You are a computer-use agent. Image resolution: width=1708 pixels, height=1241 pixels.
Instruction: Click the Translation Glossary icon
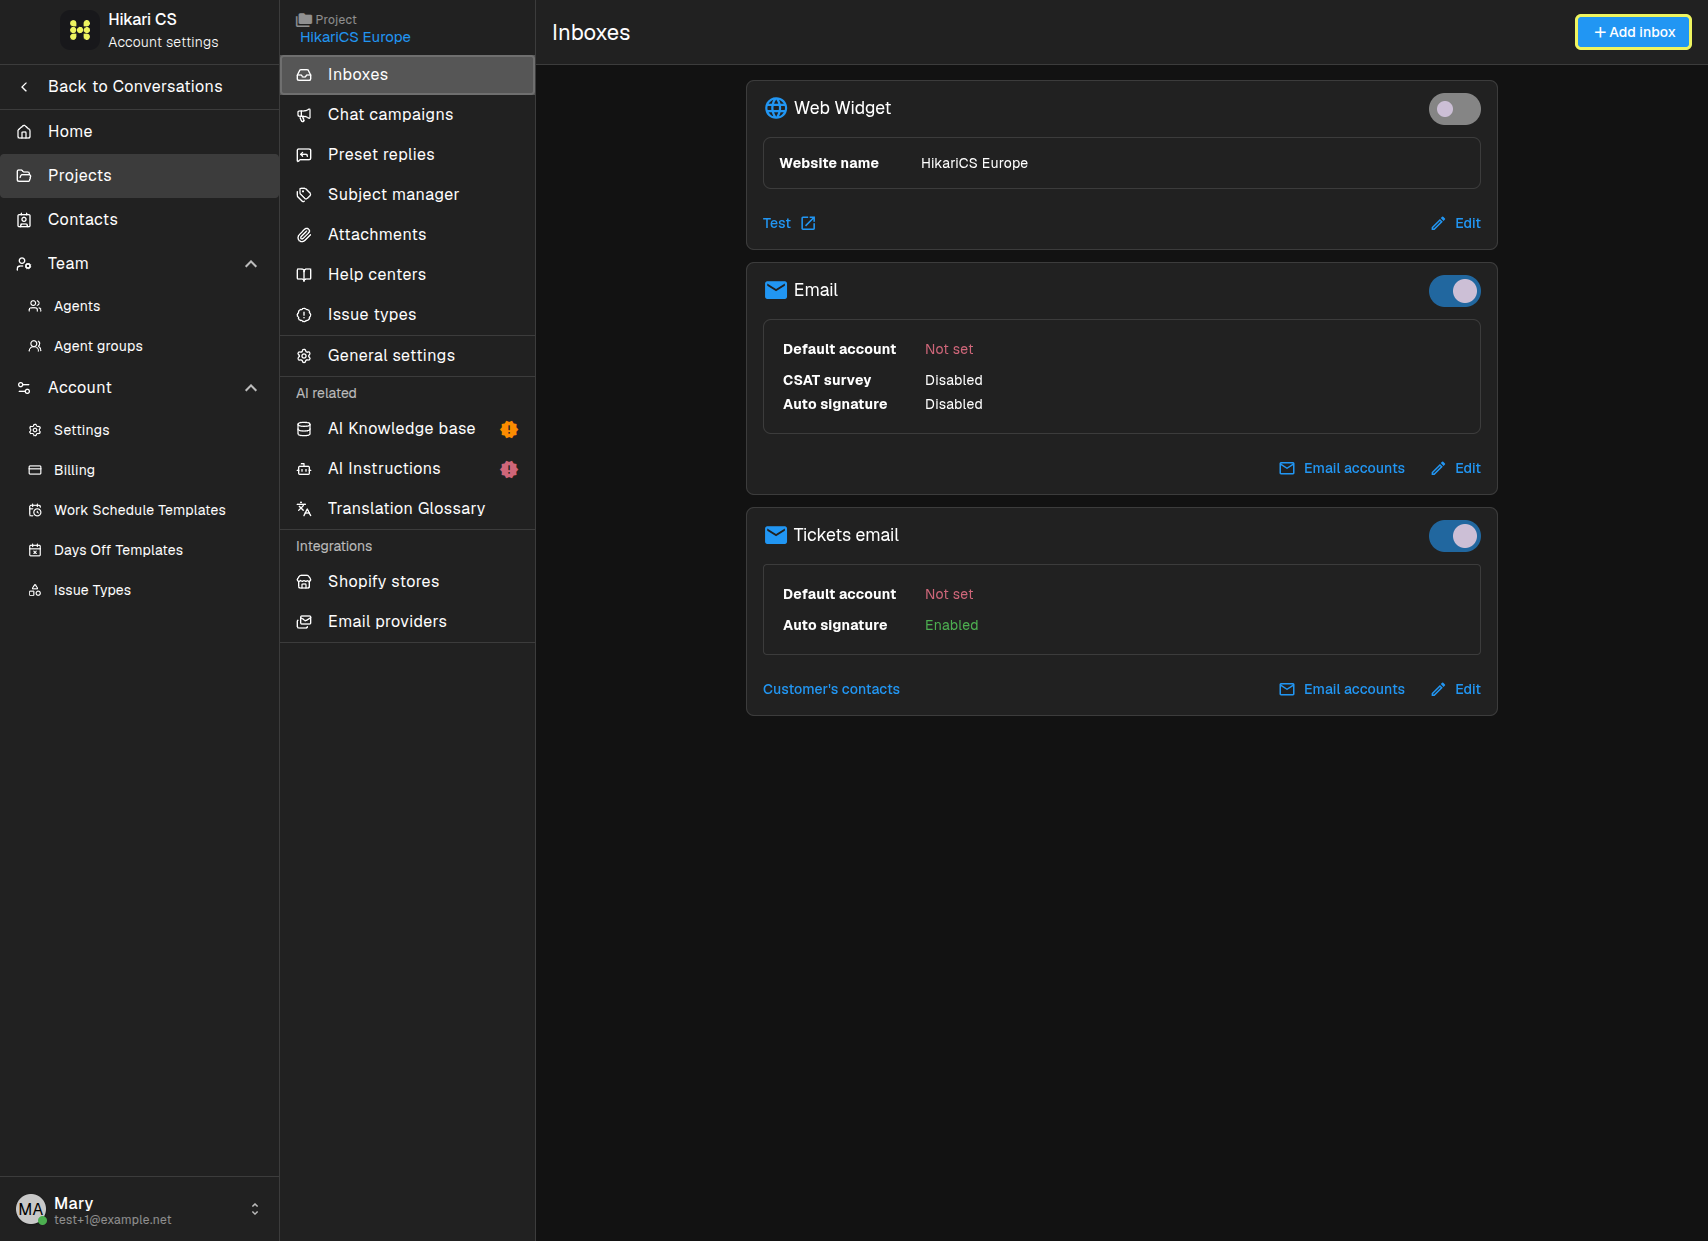pos(304,509)
